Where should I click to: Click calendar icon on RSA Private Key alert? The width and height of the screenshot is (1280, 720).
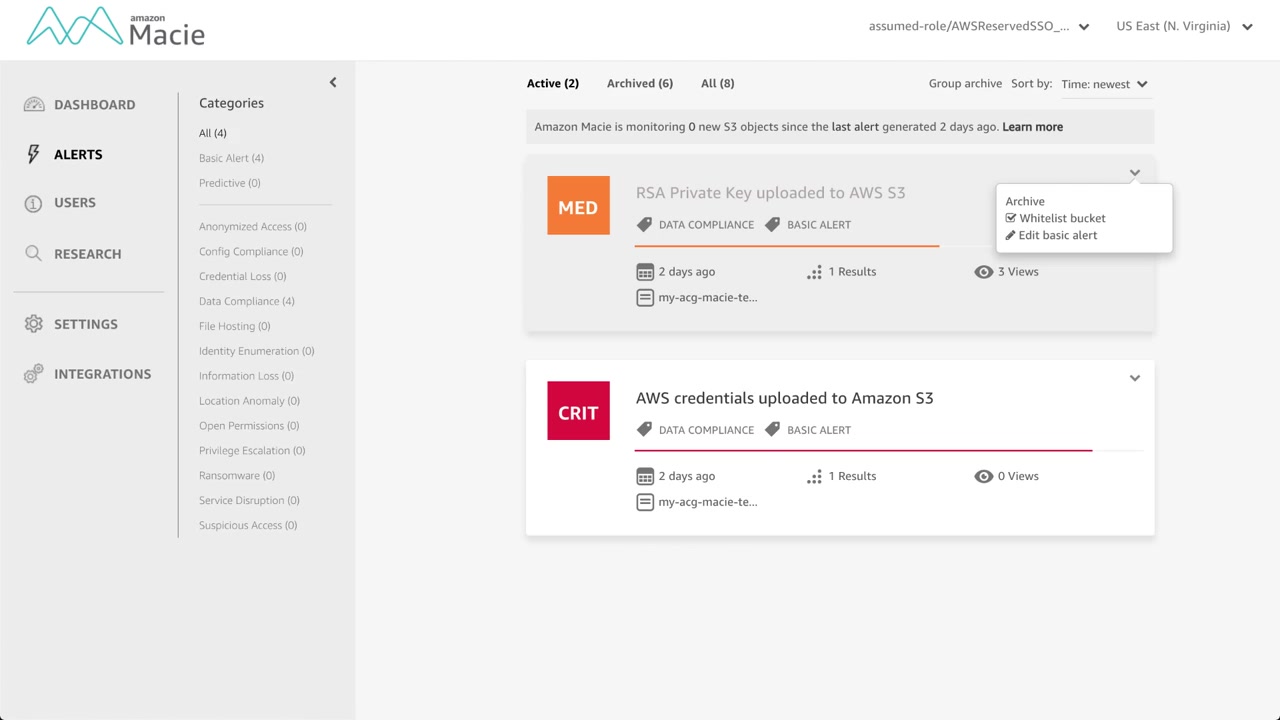645,272
